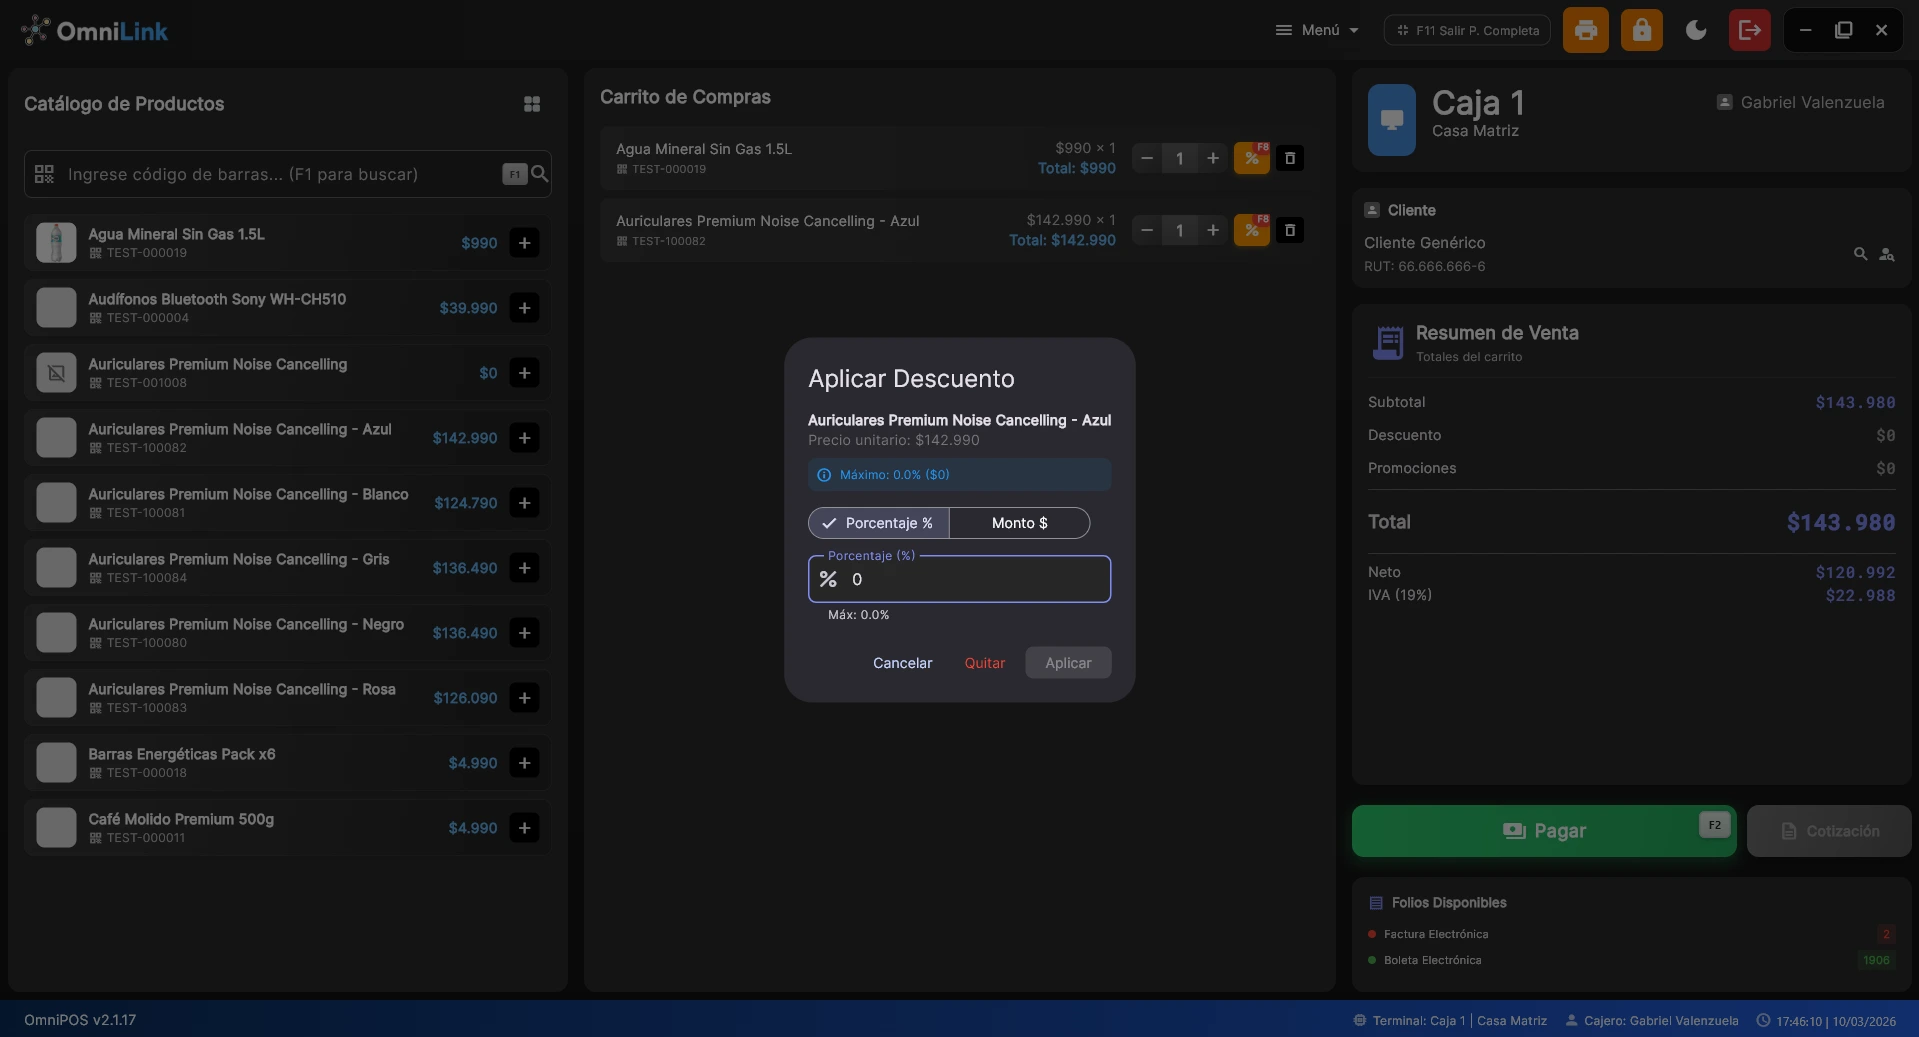
Task: Open the Menú dropdown
Action: point(1317,30)
